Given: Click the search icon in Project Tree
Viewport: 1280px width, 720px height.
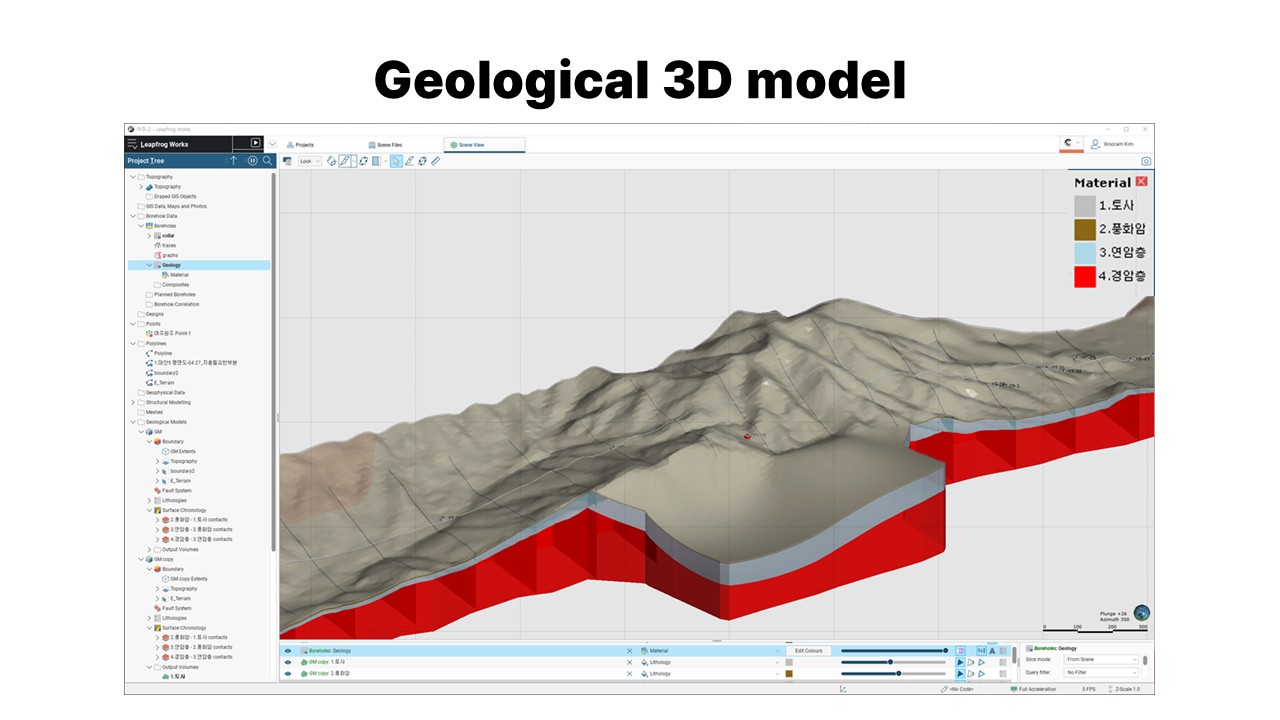Looking at the screenshot, I should 267,160.
